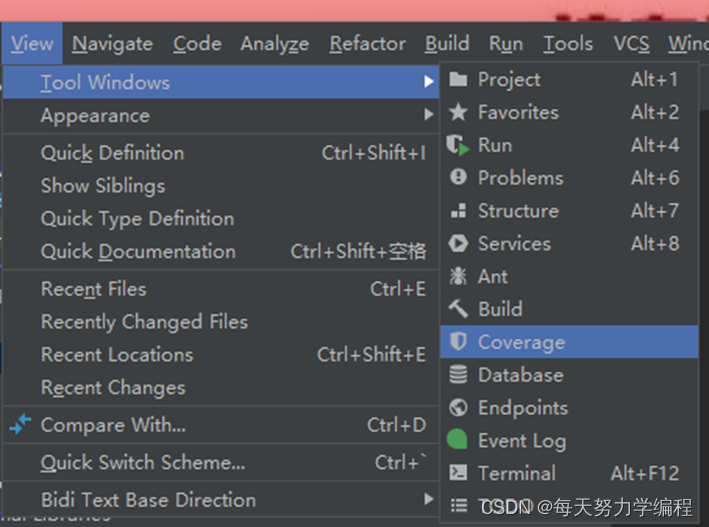This screenshot has width=709, height=527.
Task: Click the Ant bug icon
Action: [458, 276]
